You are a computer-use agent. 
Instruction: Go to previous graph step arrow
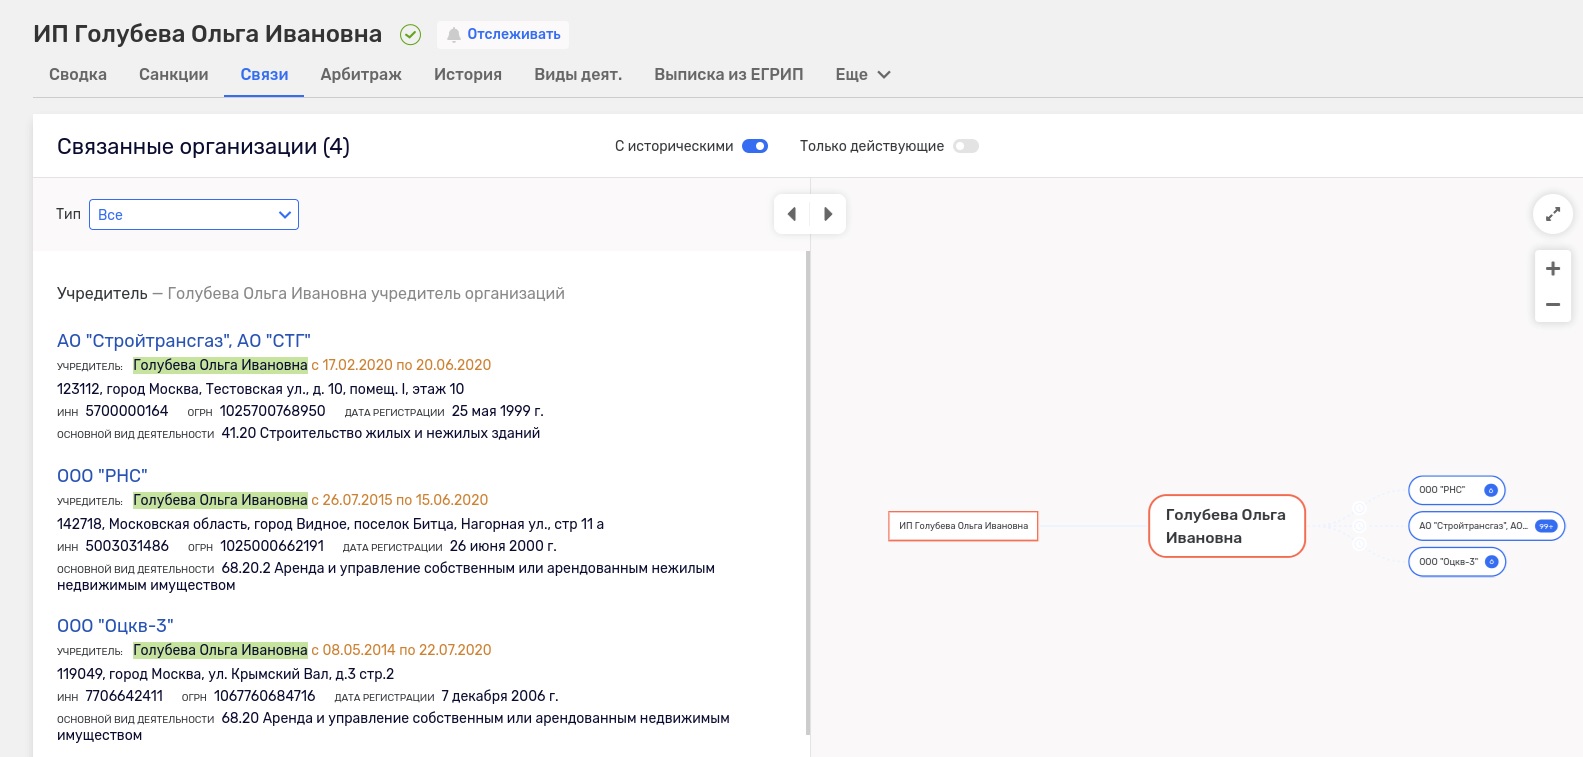(x=792, y=214)
